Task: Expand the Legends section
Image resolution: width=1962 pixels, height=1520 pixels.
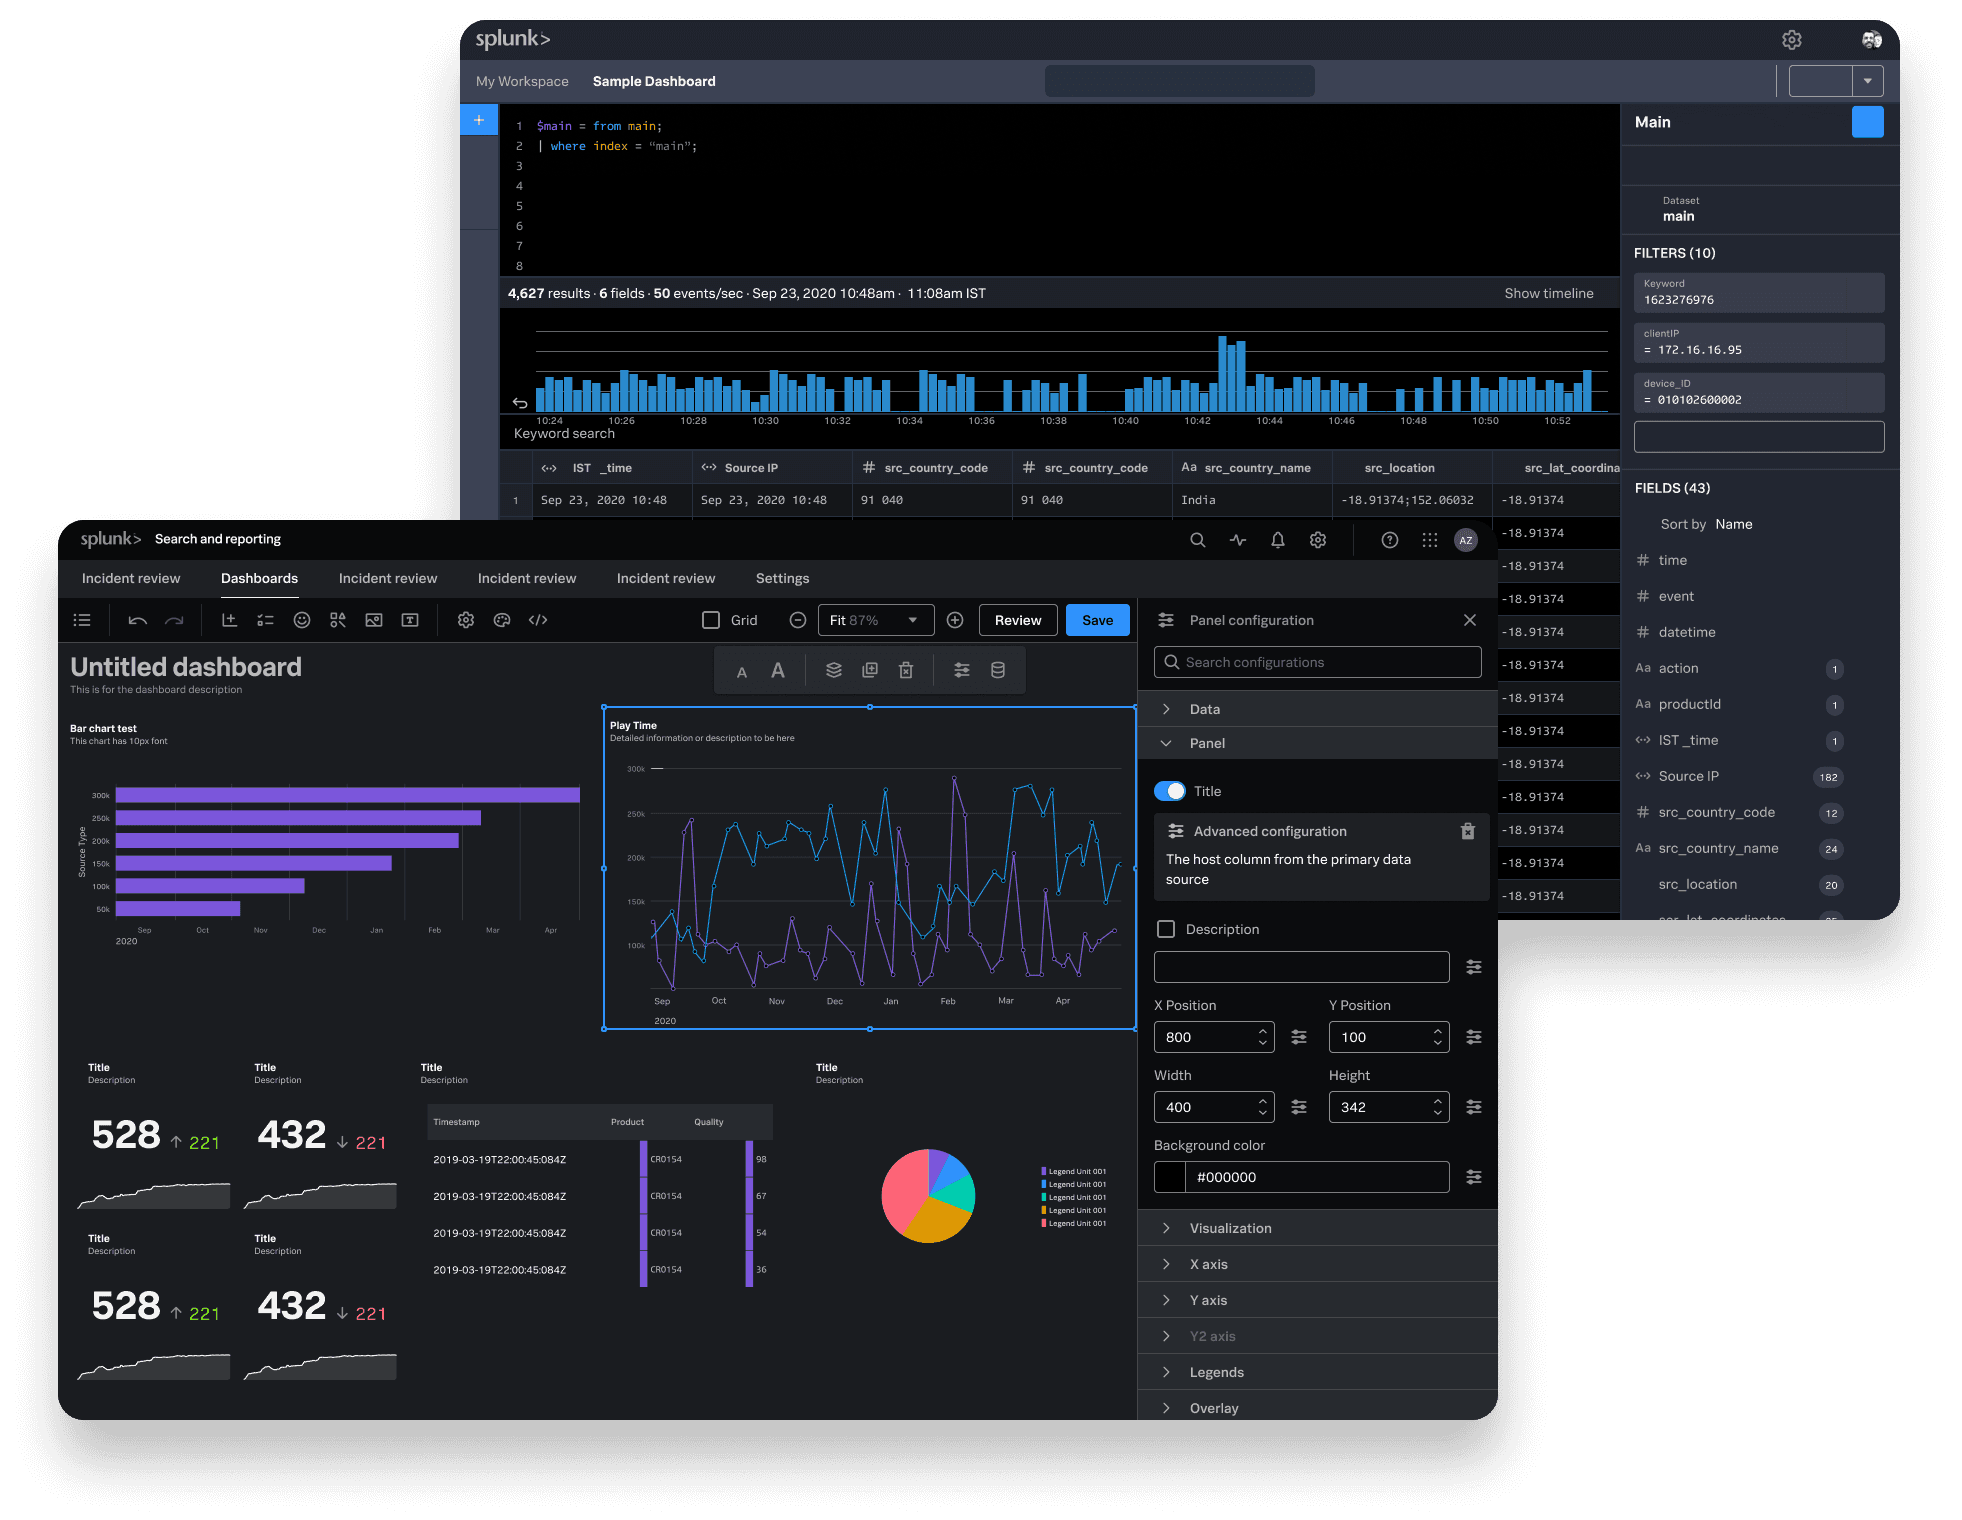Action: point(1318,1372)
